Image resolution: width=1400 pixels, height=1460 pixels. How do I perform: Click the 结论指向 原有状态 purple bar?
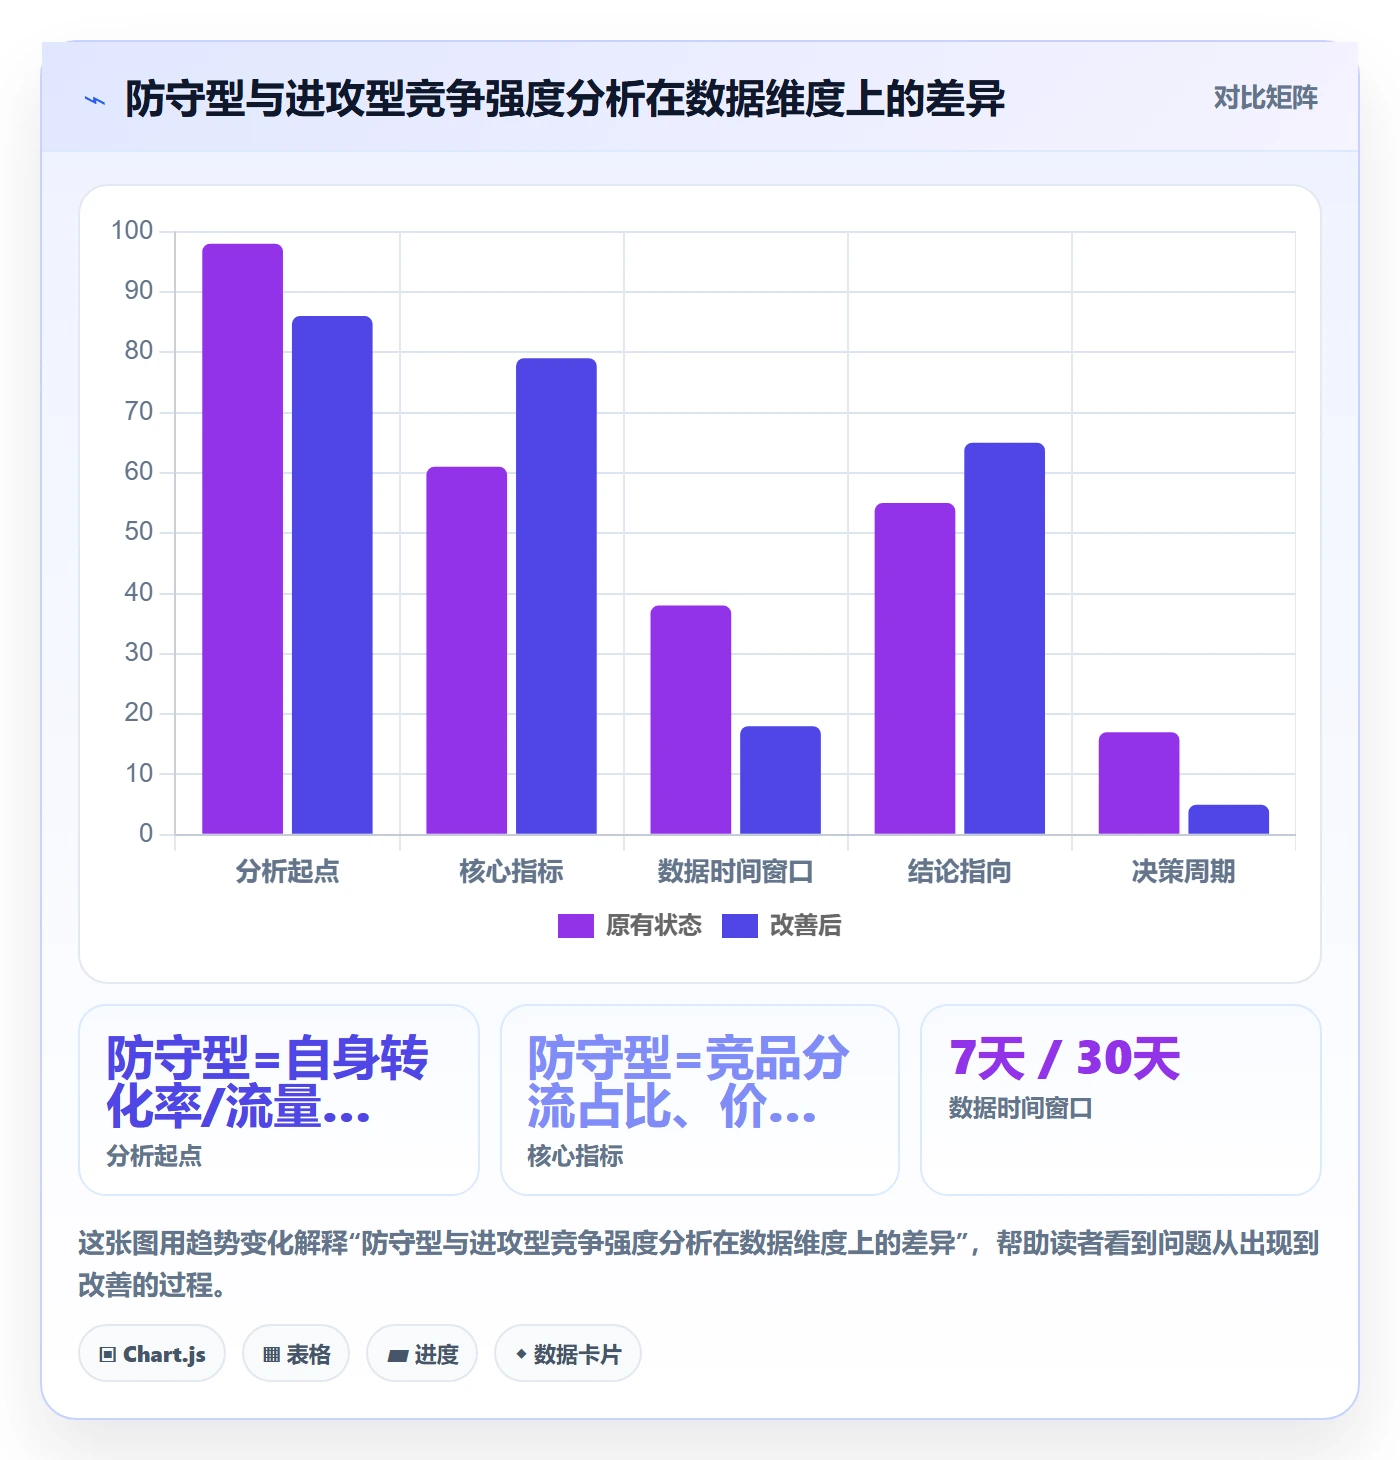coord(915,668)
